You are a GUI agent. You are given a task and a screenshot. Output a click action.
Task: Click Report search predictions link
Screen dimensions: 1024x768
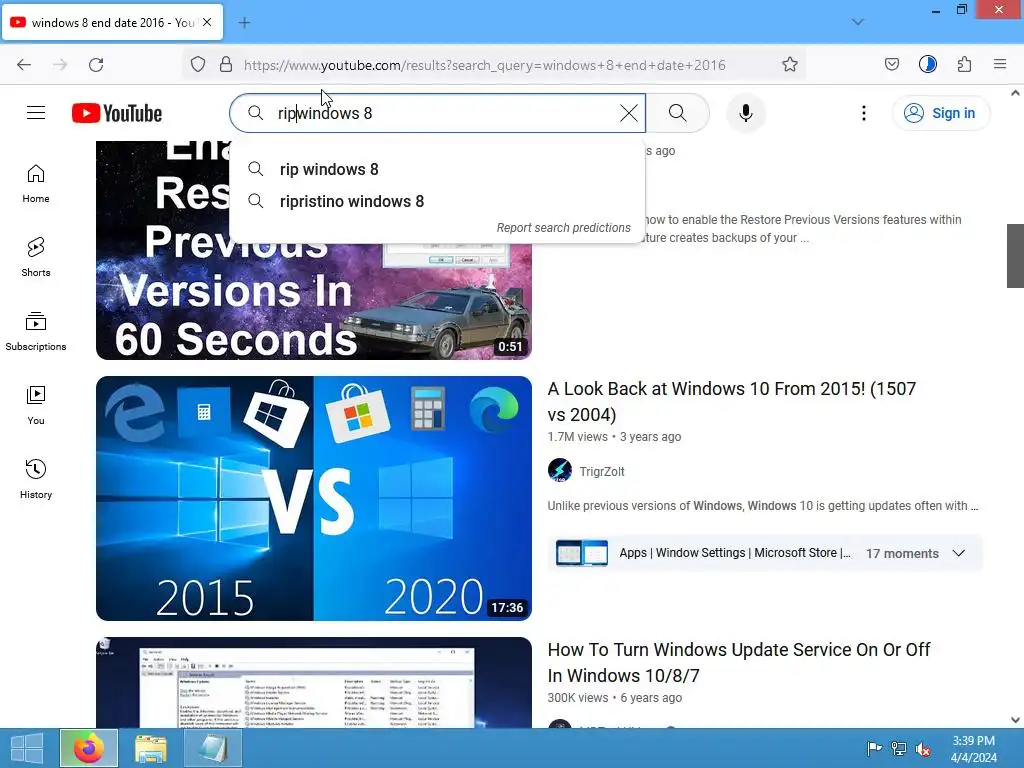(x=563, y=227)
